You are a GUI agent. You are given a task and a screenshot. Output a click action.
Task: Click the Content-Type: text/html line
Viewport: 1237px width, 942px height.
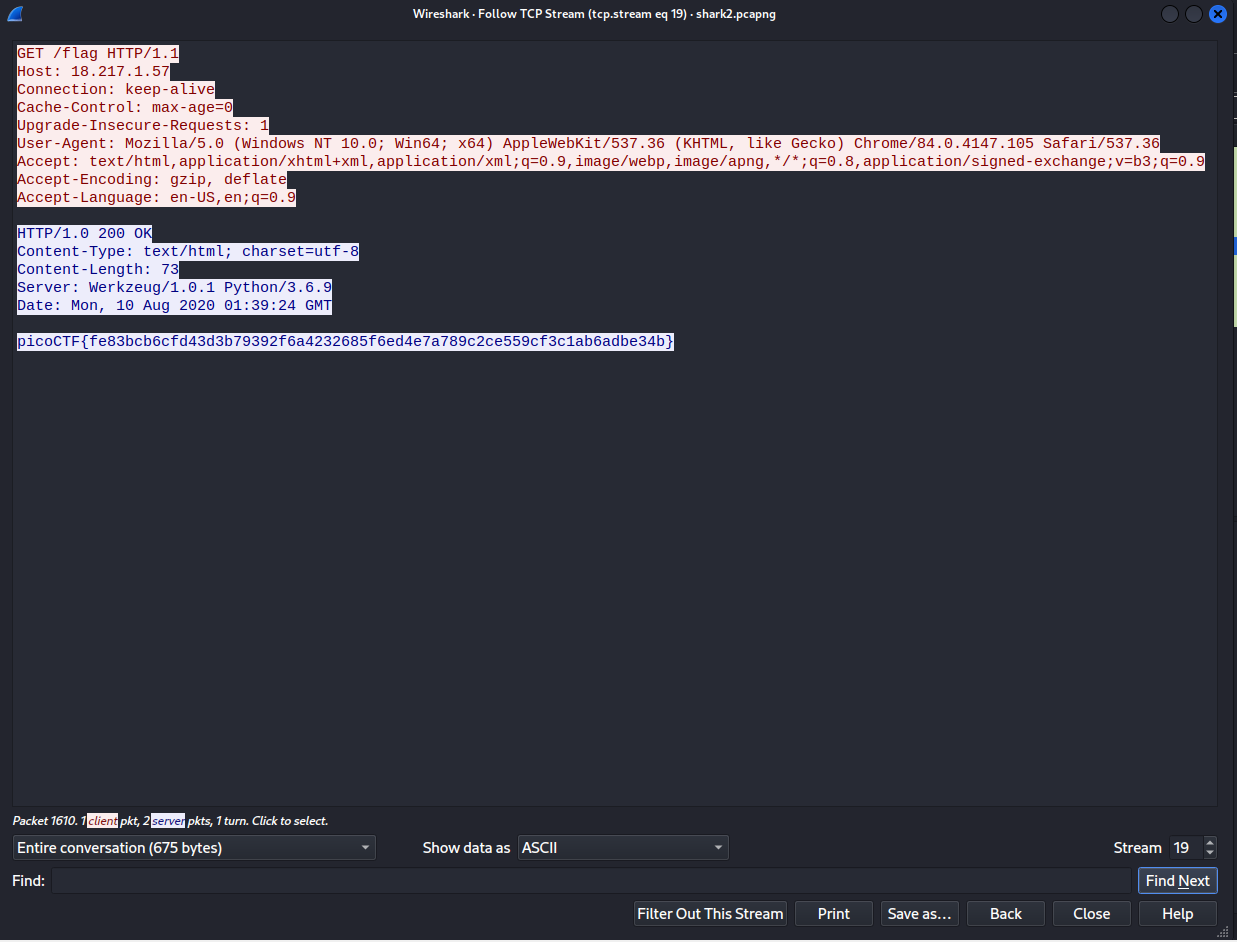tap(188, 252)
